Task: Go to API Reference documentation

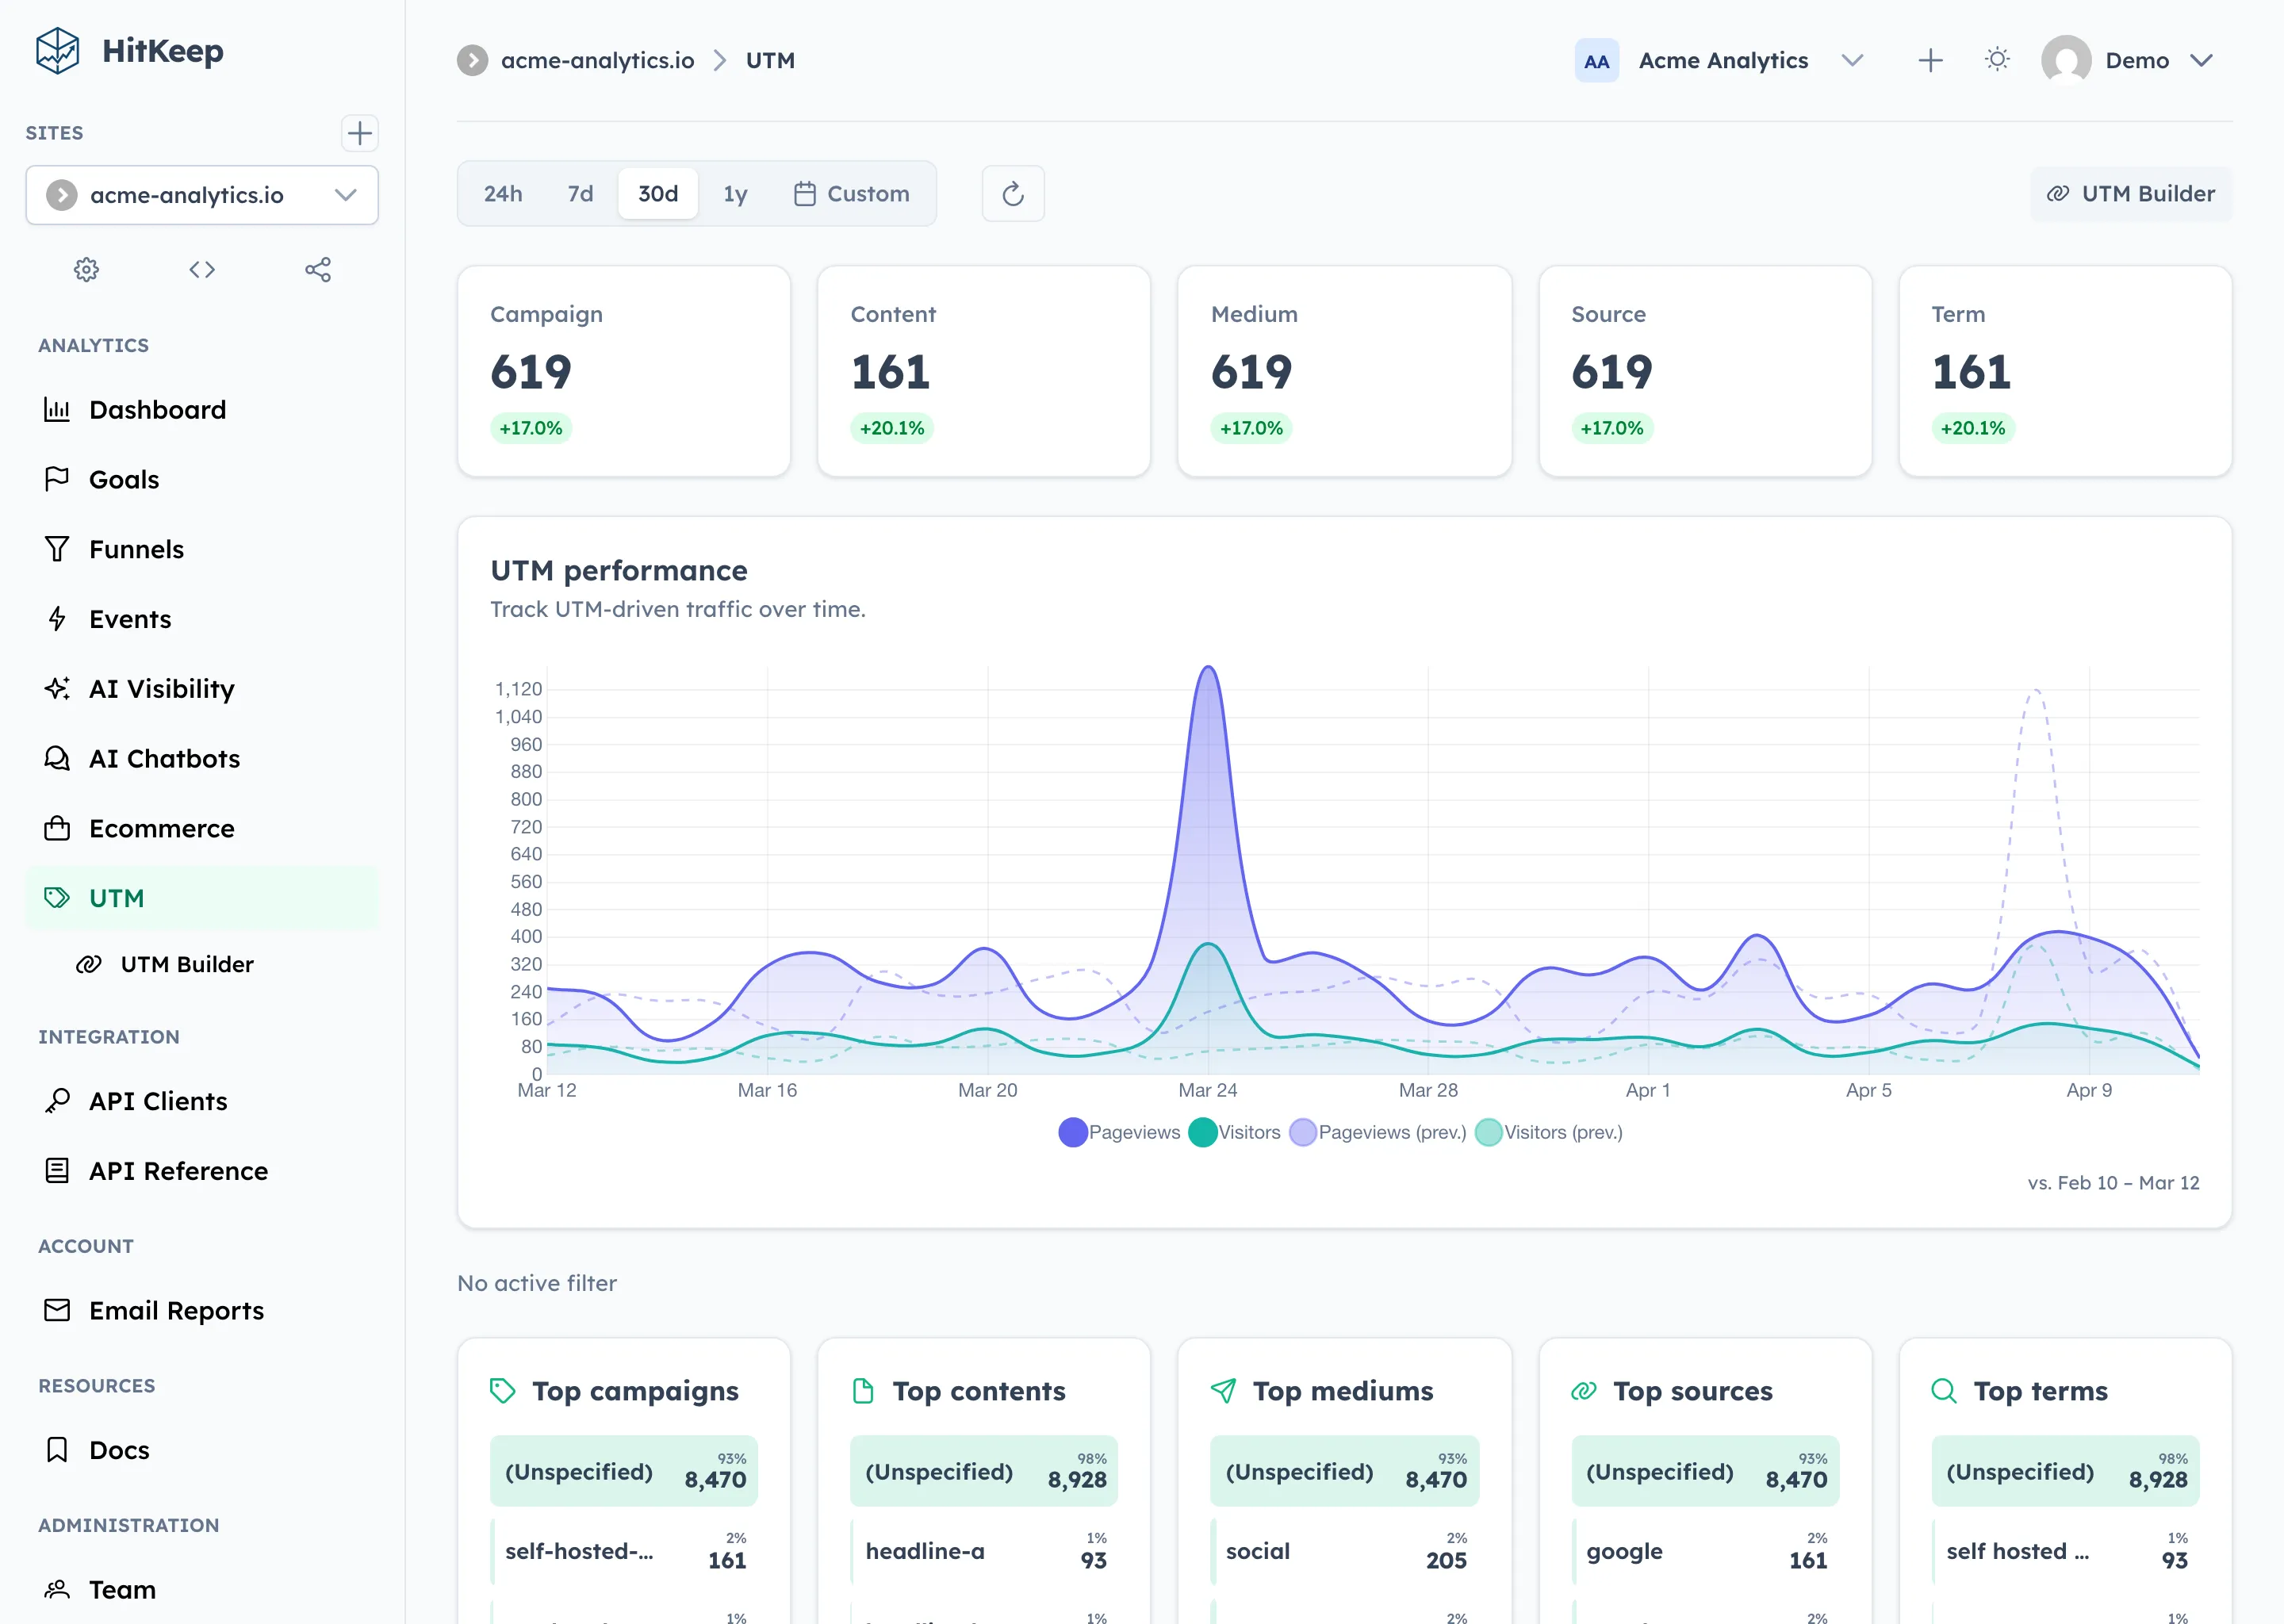Action: (177, 1170)
